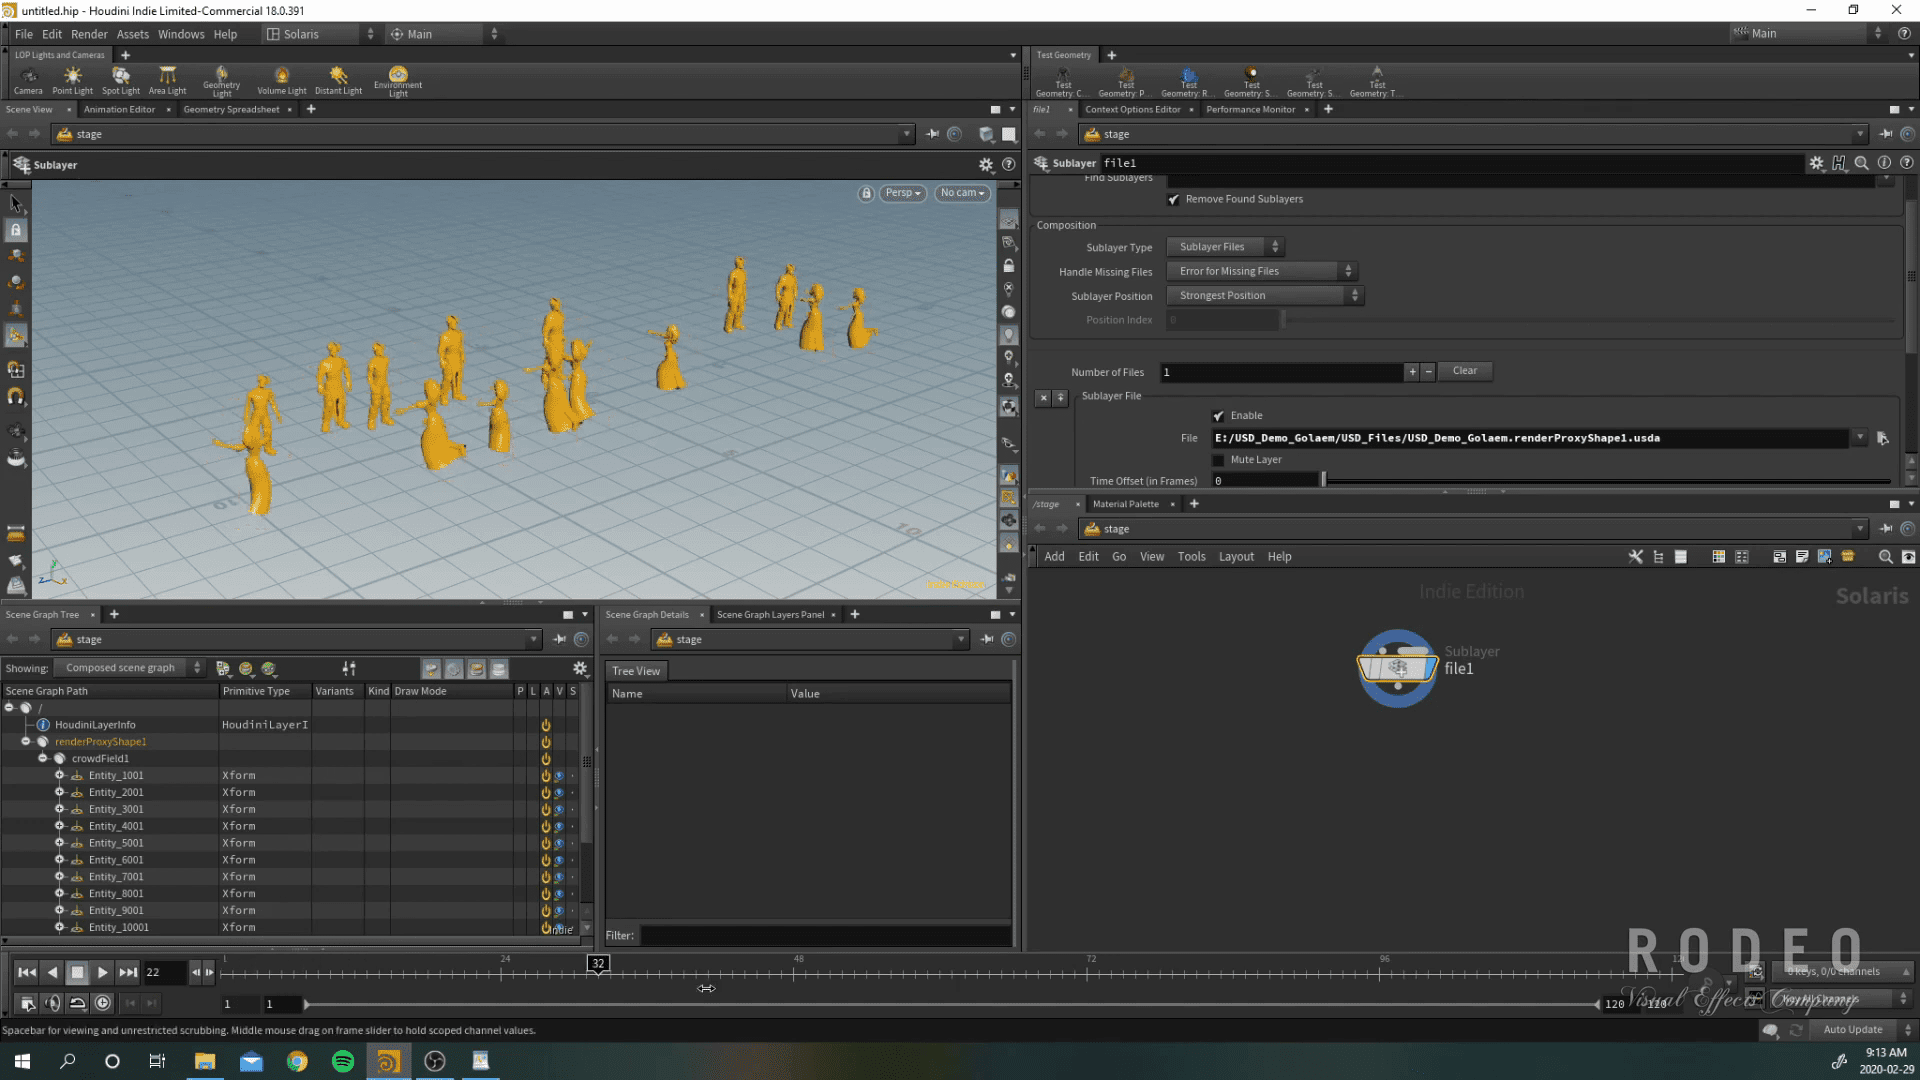Open the Layout menu in network editor
1920x1080 pixels.
(x=1236, y=557)
